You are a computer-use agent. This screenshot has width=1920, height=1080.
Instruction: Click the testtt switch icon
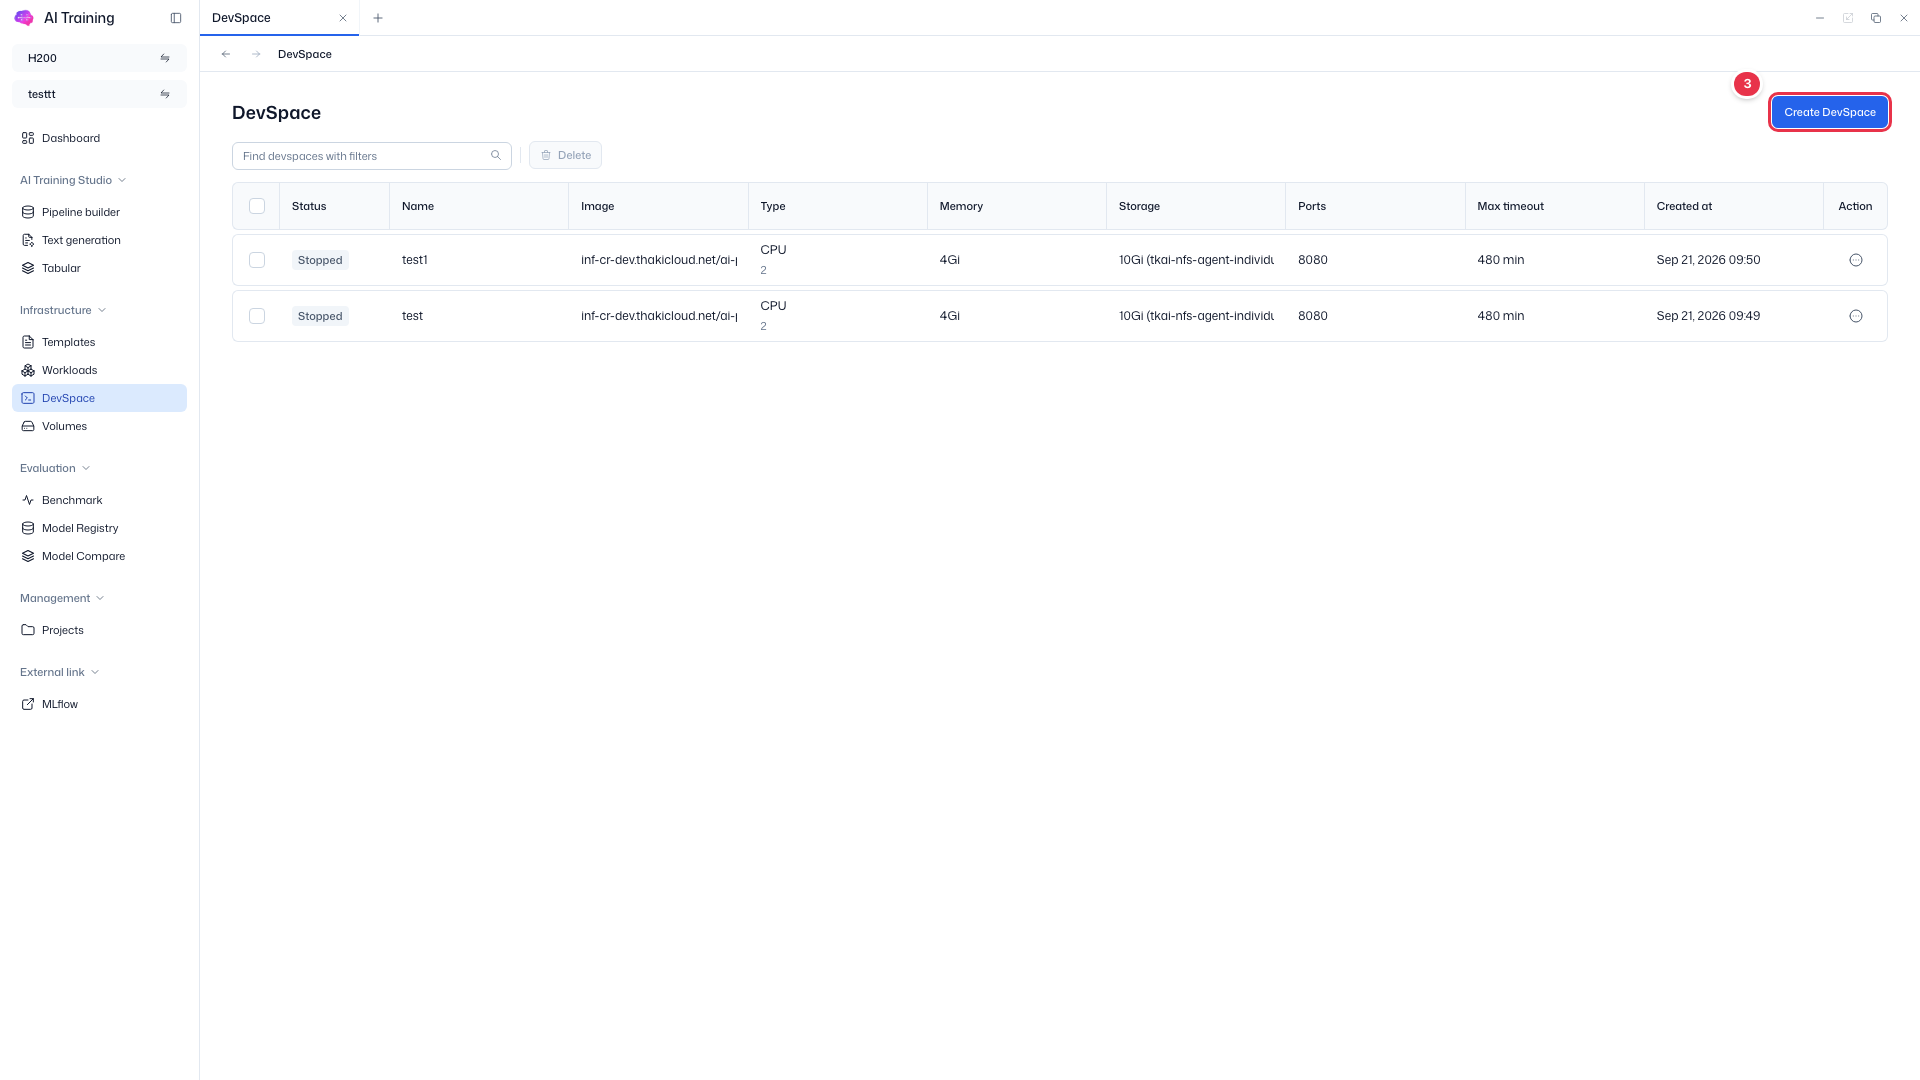pos(165,94)
